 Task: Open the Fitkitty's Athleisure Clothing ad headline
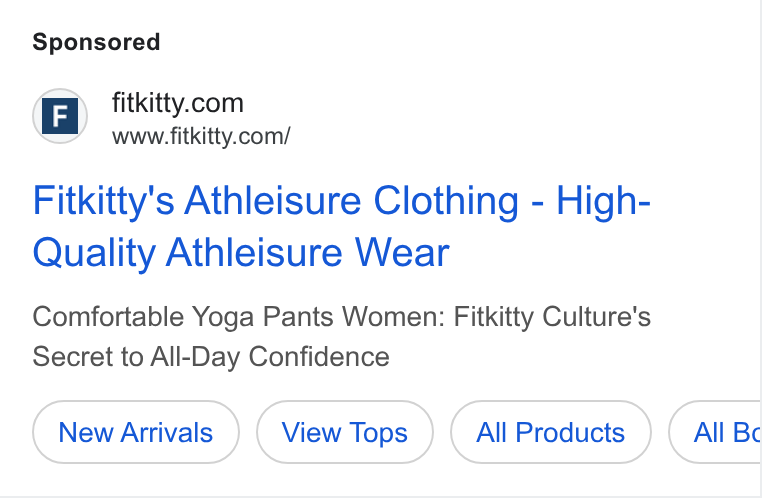point(342,226)
